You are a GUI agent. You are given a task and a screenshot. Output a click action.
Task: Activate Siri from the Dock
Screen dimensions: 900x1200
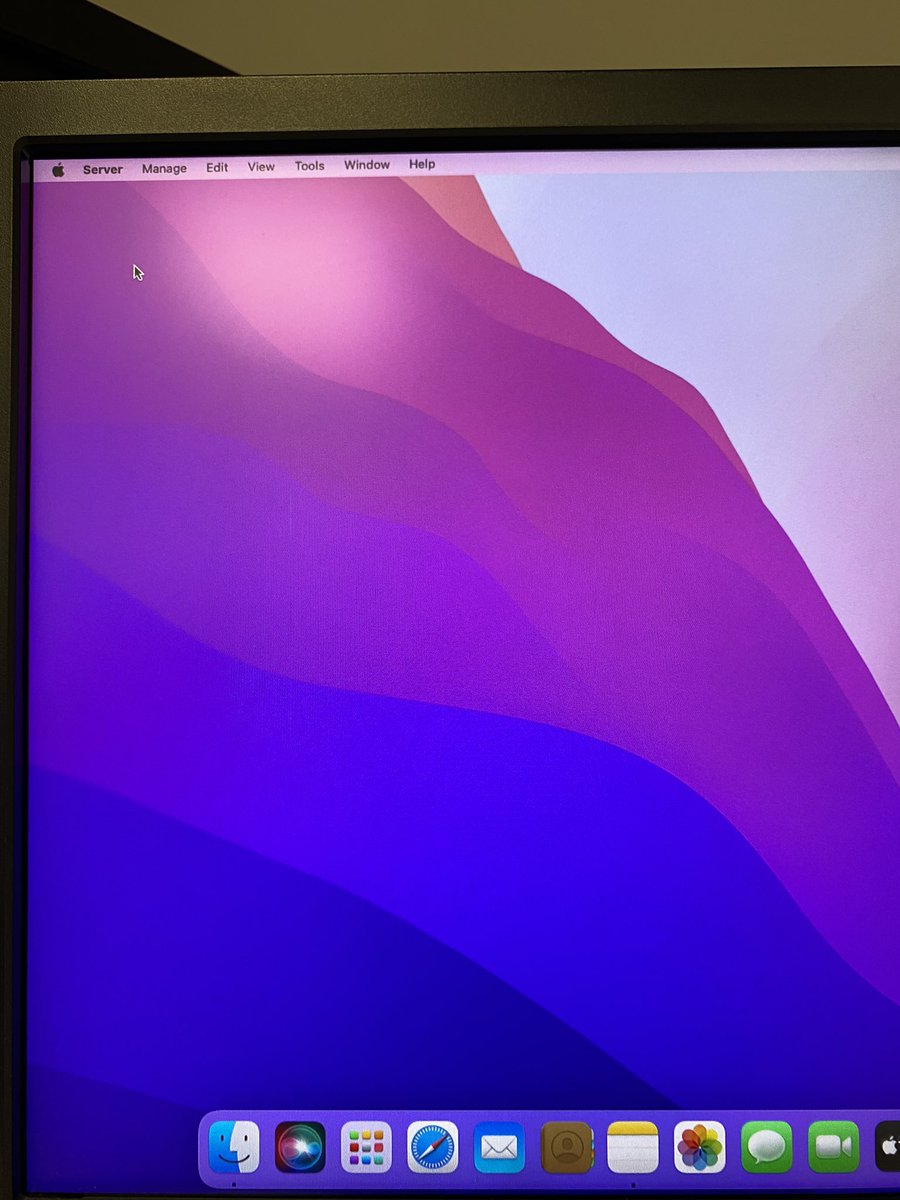(300, 1147)
